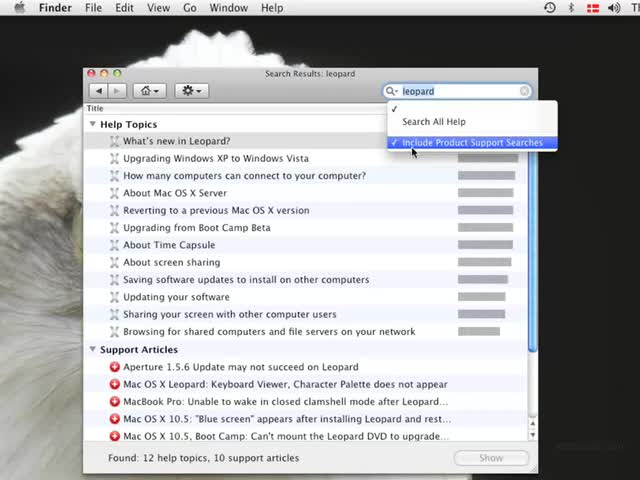Select "What's new in Leopard?" topic
Image resolution: width=640 pixels, height=480 pixels.
click(x=177, y=141)
